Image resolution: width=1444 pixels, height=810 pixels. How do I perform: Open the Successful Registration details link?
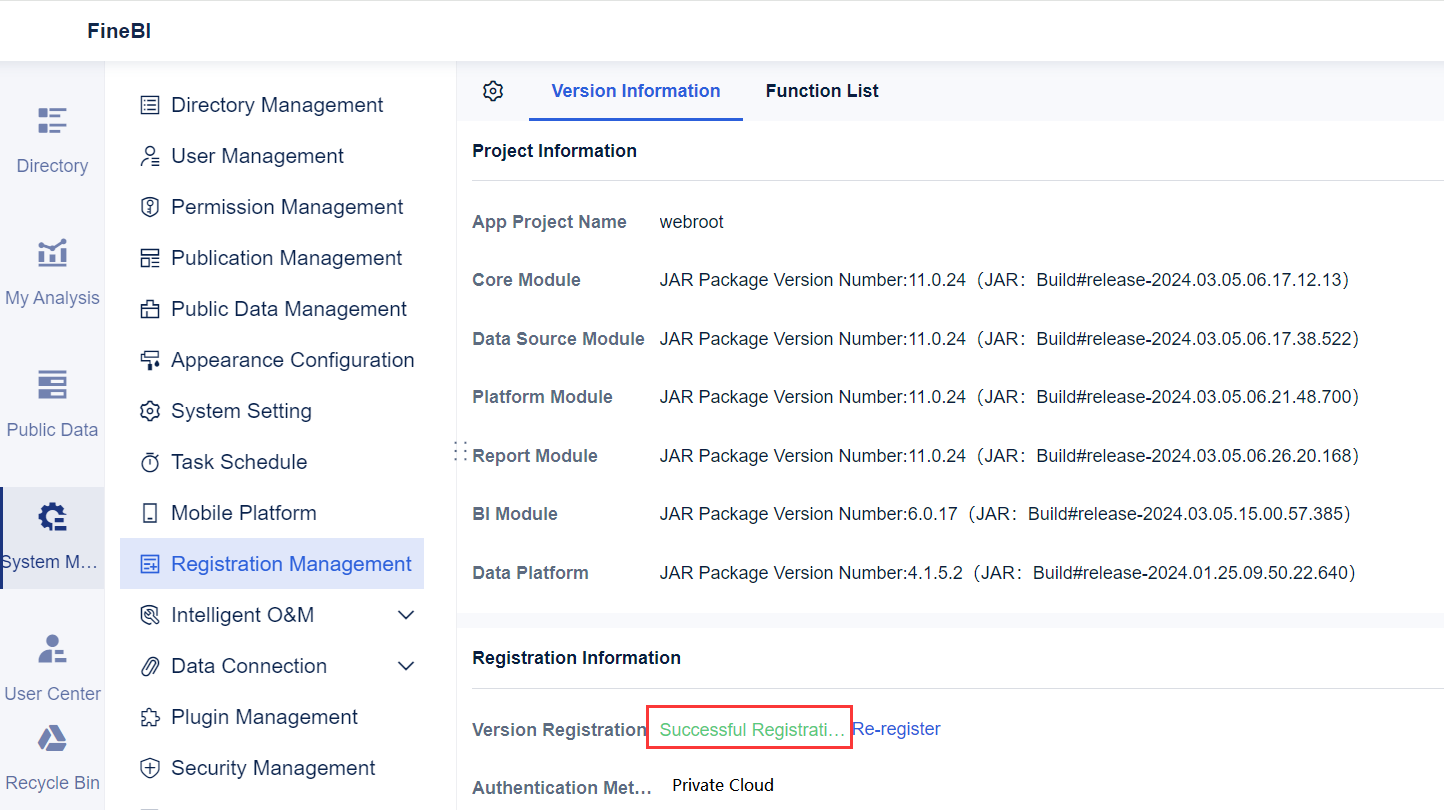748,728
